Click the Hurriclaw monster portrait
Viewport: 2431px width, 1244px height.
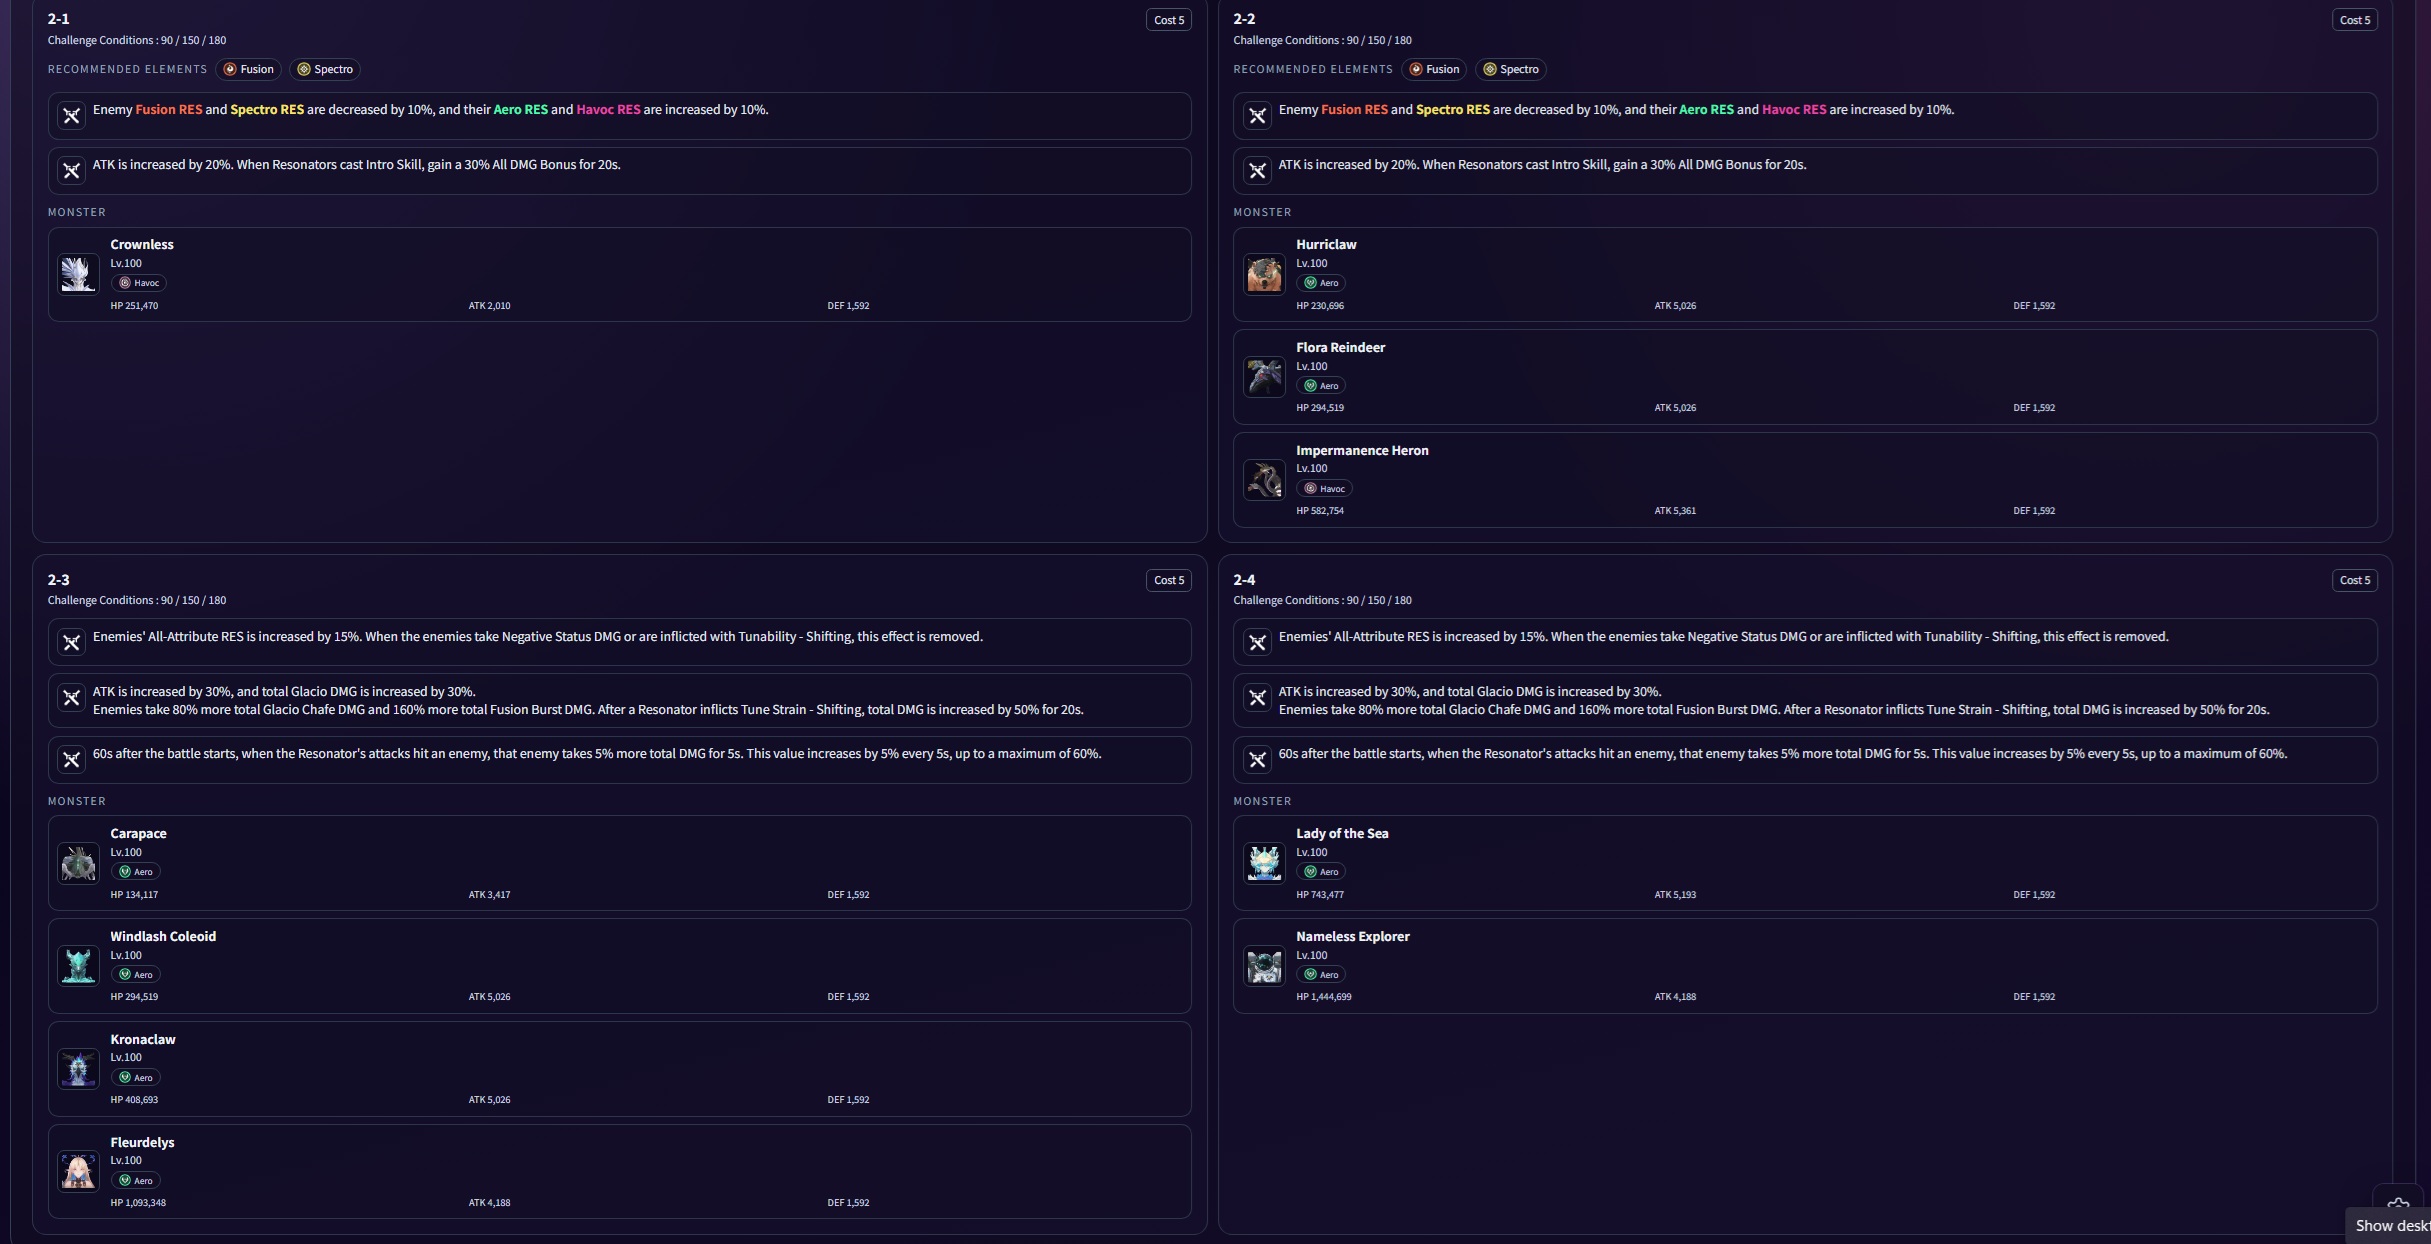[1264, 274]
